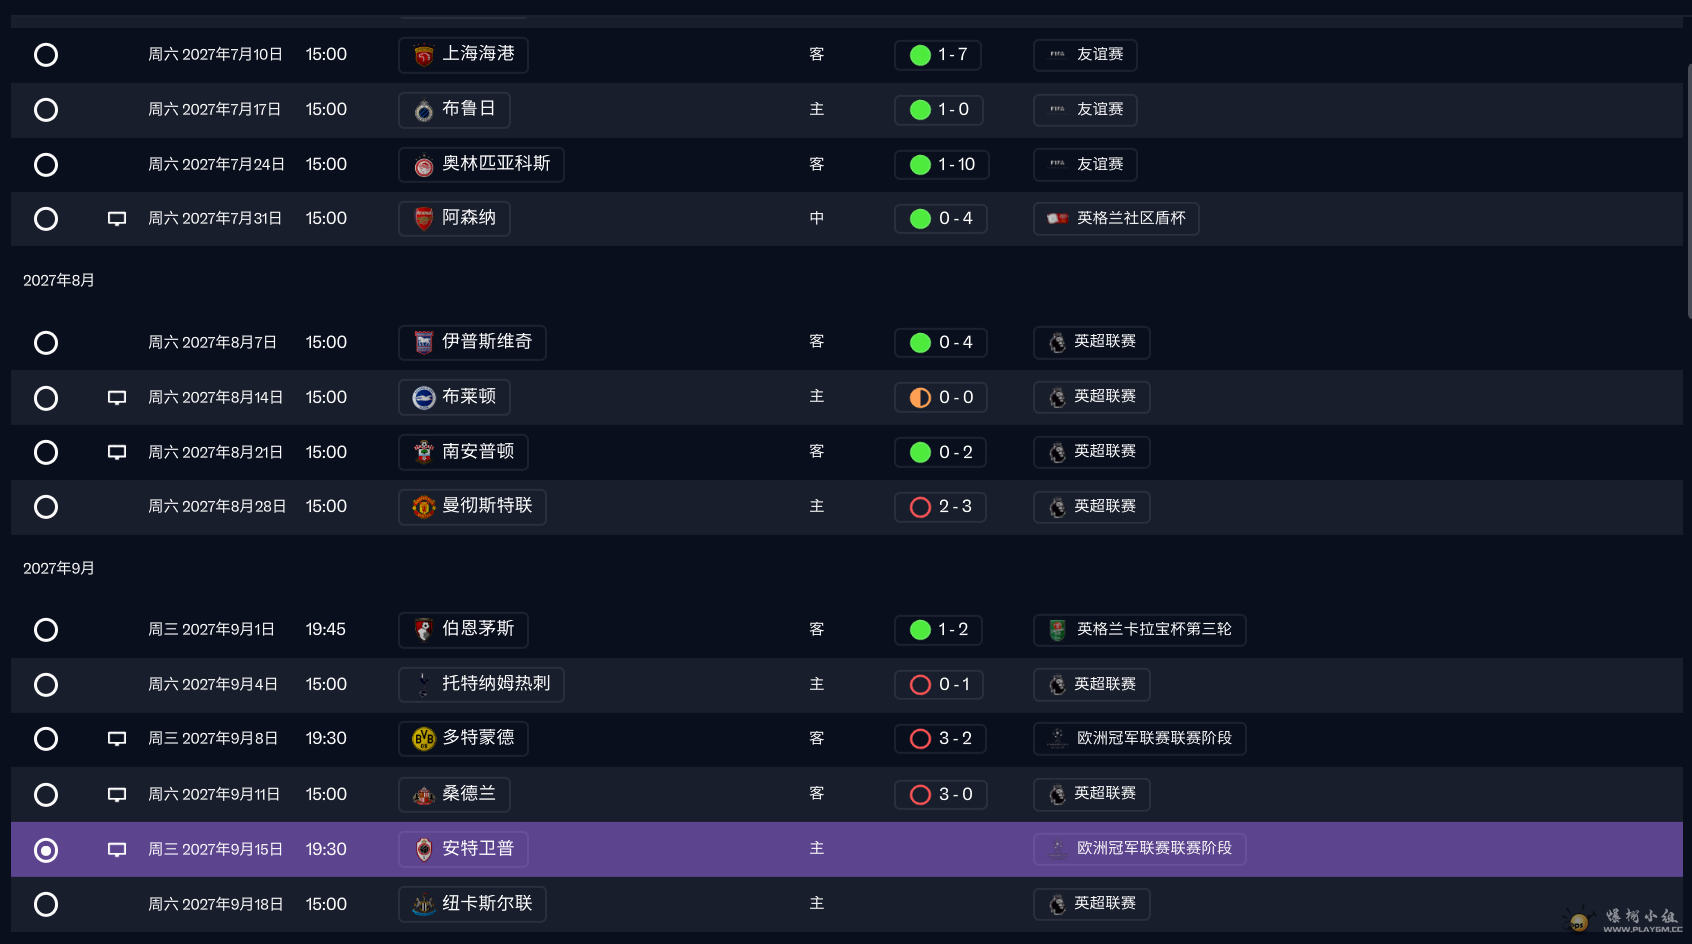
Task: Select the highlighted 安特卫普 fixture row
Action: pos(846,849)
